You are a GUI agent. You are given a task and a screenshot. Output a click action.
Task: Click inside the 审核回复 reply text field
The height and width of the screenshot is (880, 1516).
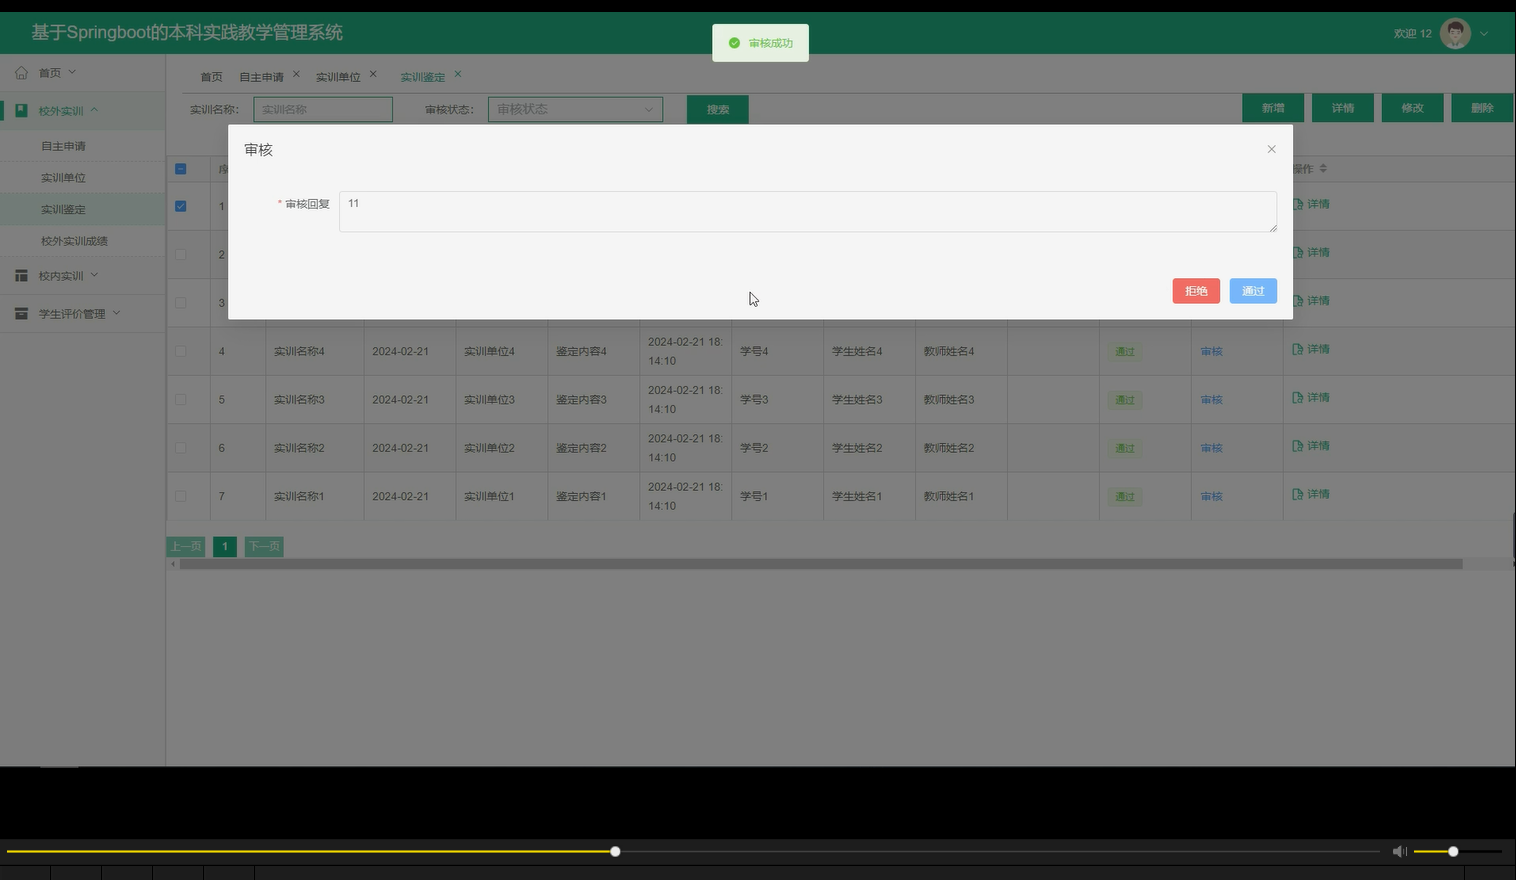806,211
